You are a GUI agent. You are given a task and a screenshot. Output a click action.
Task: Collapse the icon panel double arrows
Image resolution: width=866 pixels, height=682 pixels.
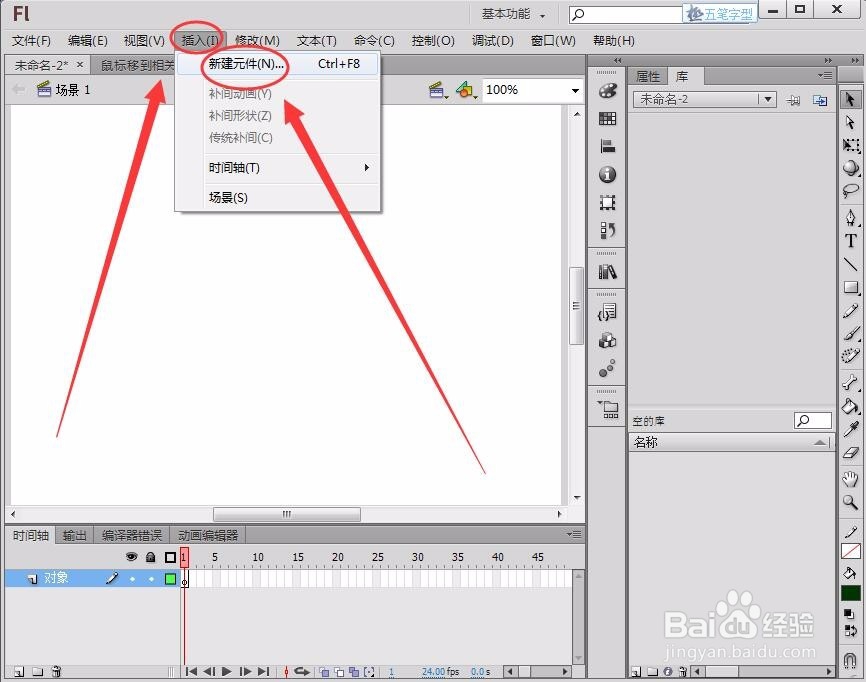[x=617, y=60]
